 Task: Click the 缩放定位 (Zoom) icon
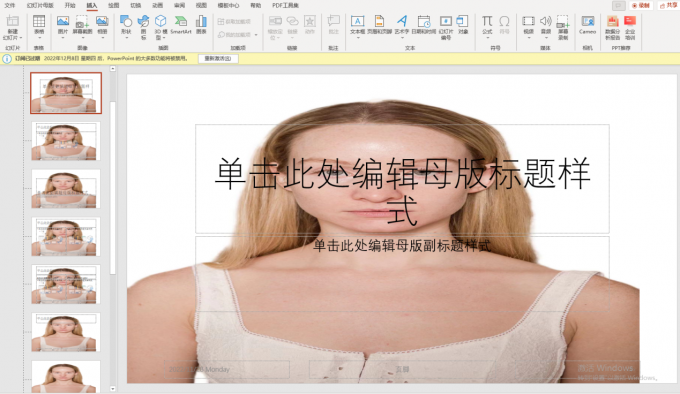(x=275, y=22)
